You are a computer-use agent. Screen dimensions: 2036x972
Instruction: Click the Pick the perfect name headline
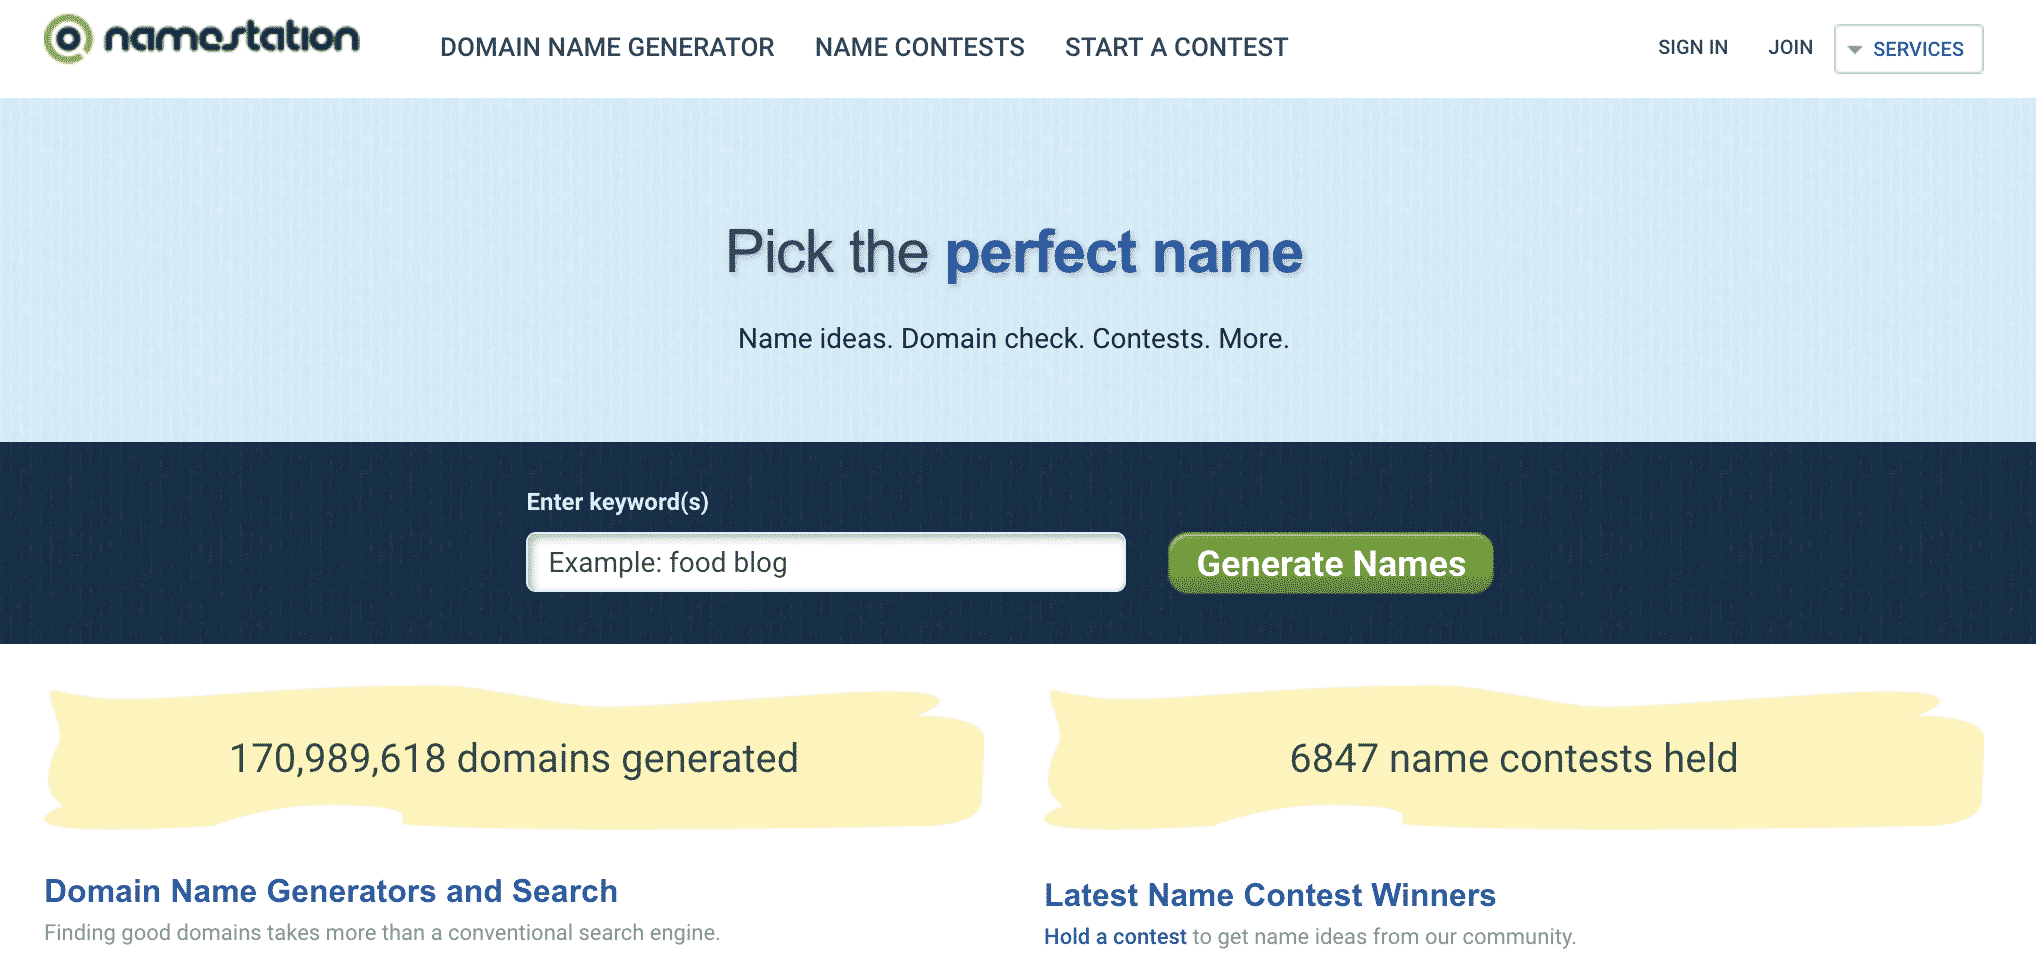[x=1014, y=252]
